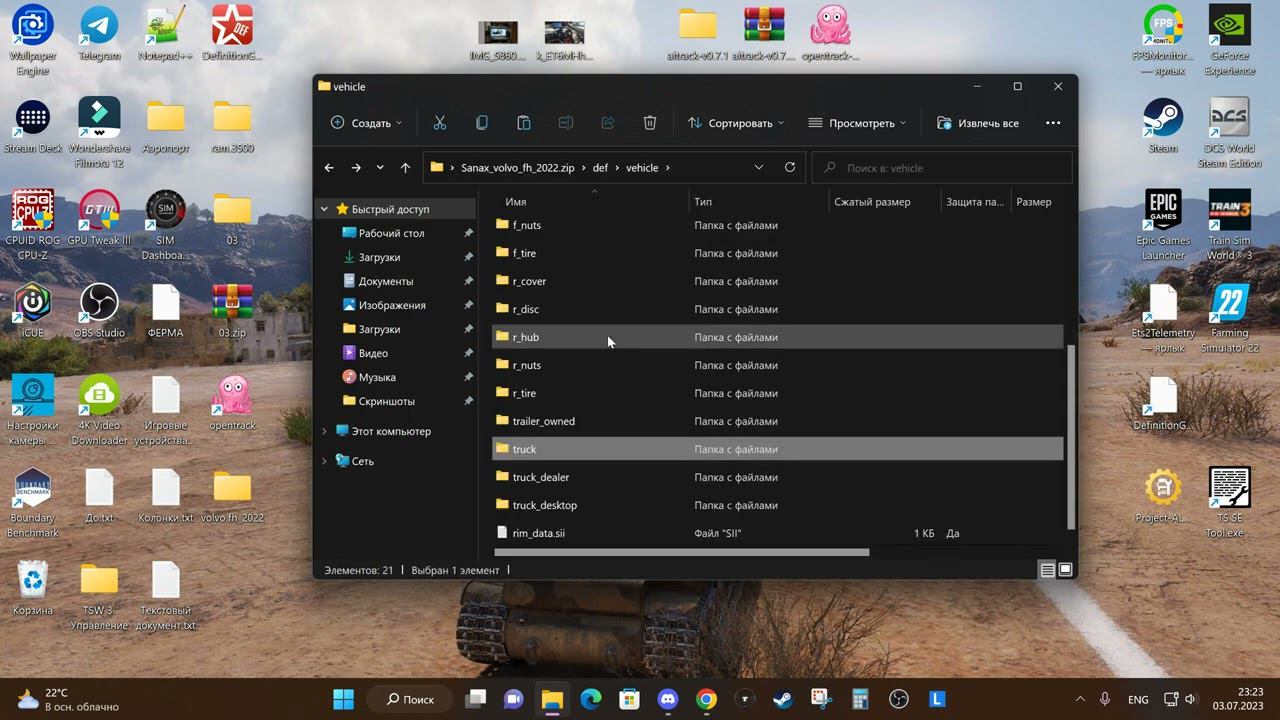Screen dimensions: 1280x720
Task: Open the Сортировать dropdown menu
Action: [736, 123]
